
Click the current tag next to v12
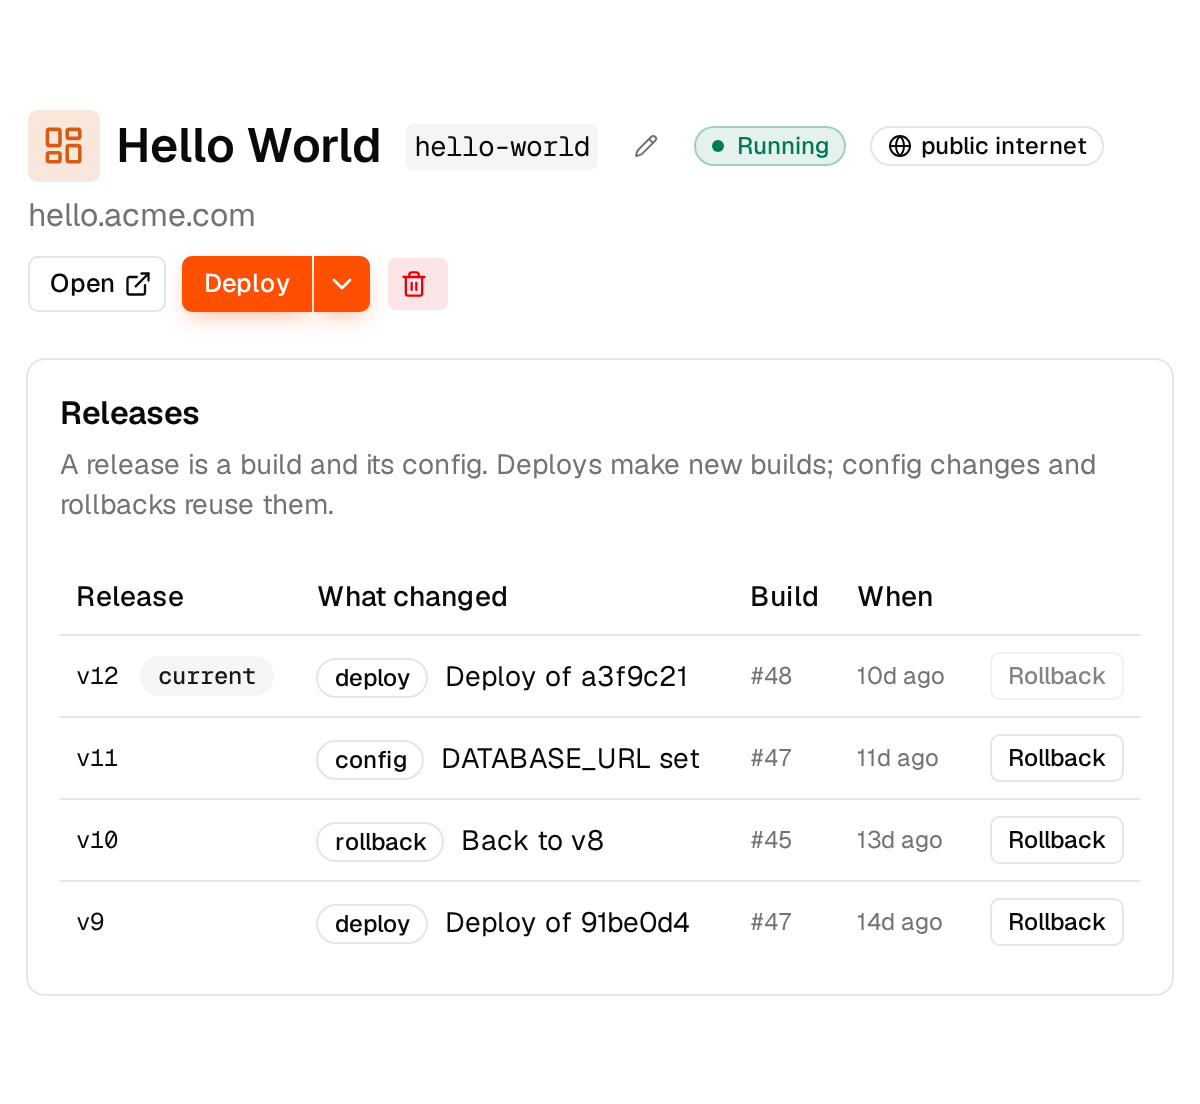tap(207, 676)
